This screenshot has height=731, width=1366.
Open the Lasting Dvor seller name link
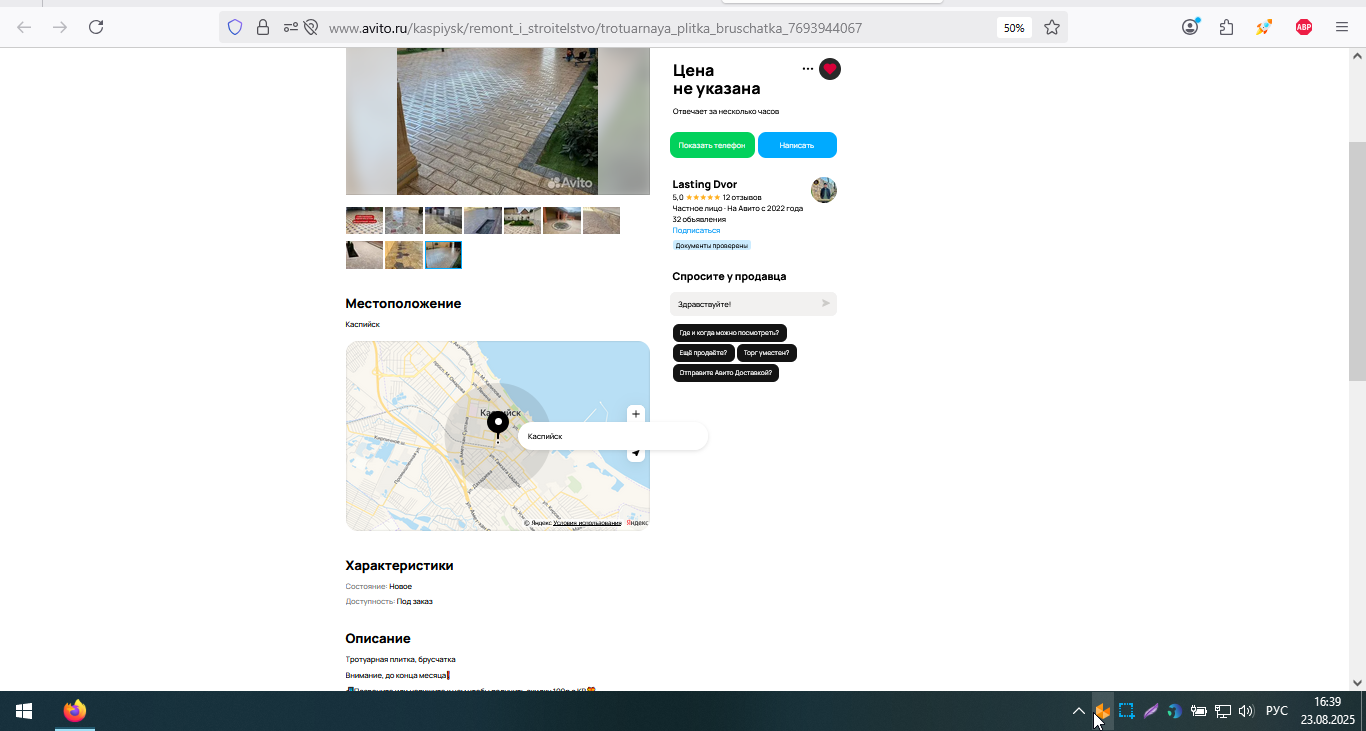705,184
